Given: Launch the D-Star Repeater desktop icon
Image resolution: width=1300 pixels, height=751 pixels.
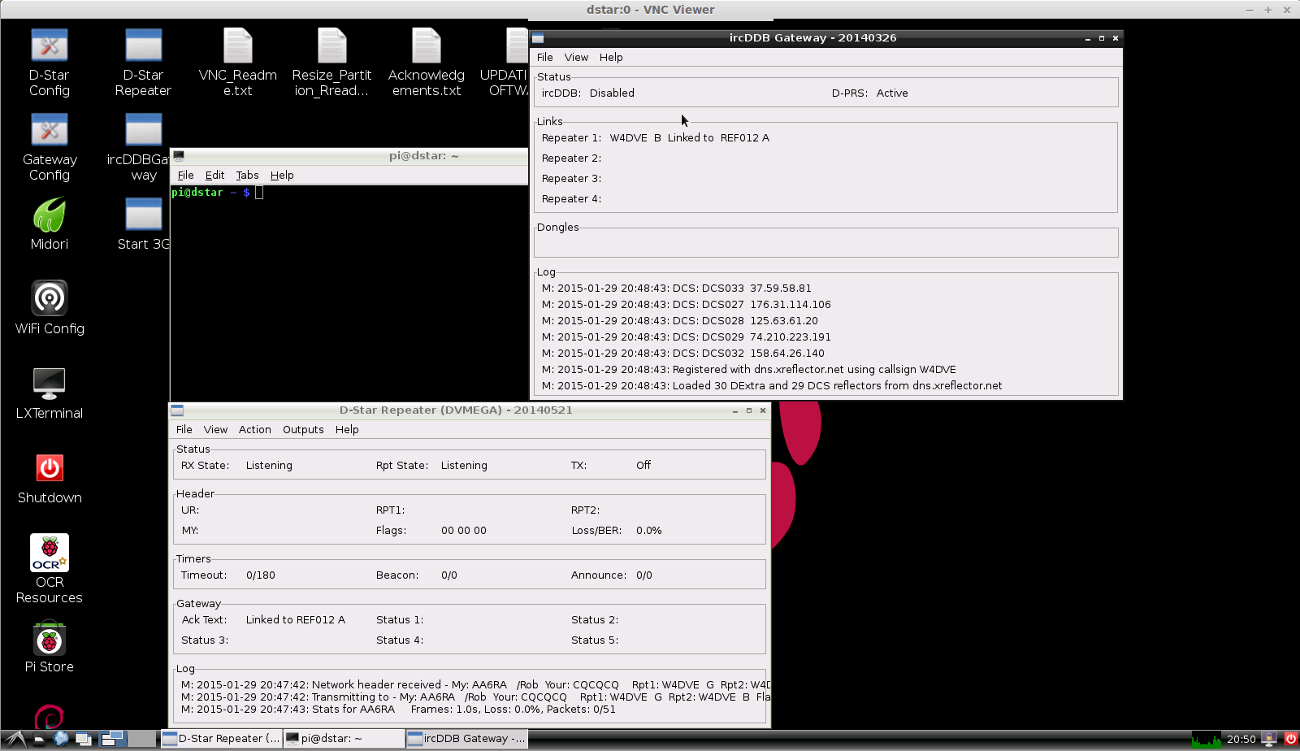Looking at the screenshot, I should click(x=143, y=63).
